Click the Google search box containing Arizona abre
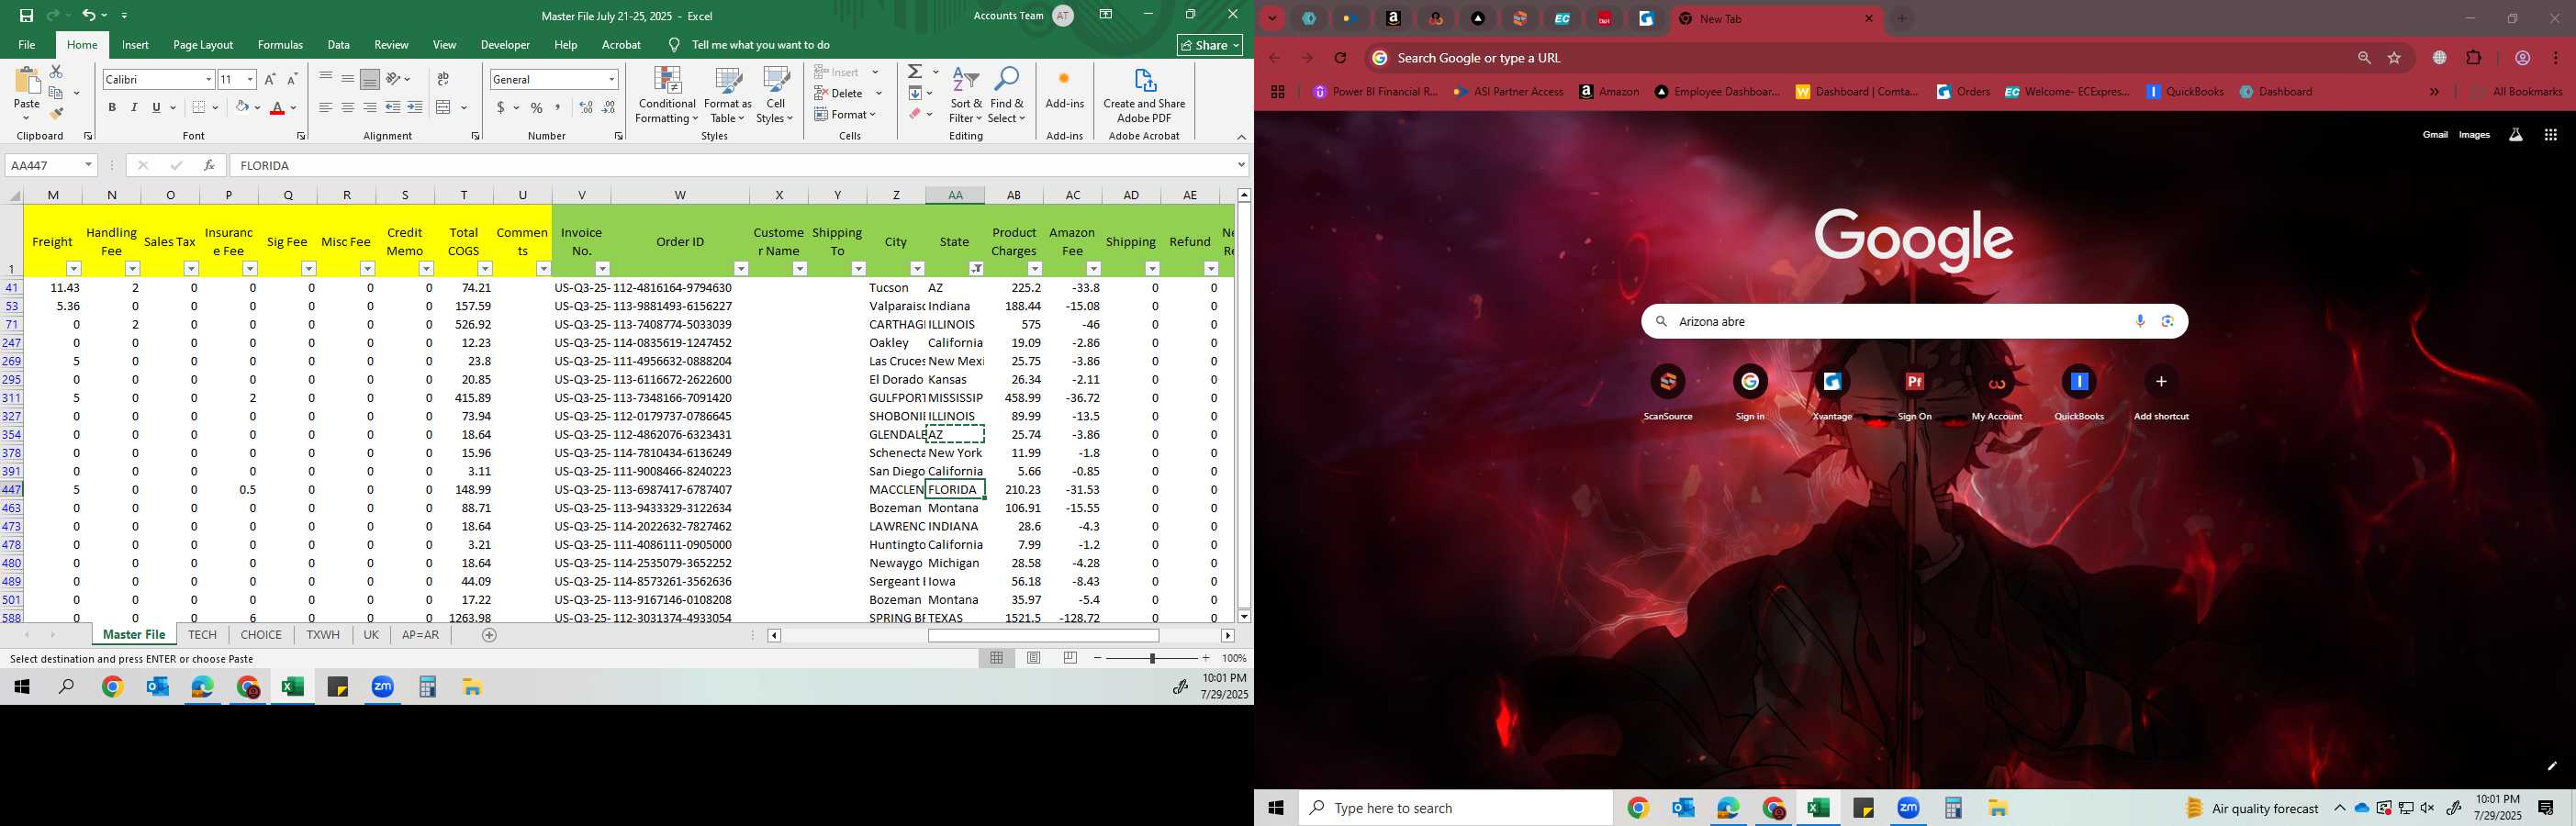 pos(1914,321)
